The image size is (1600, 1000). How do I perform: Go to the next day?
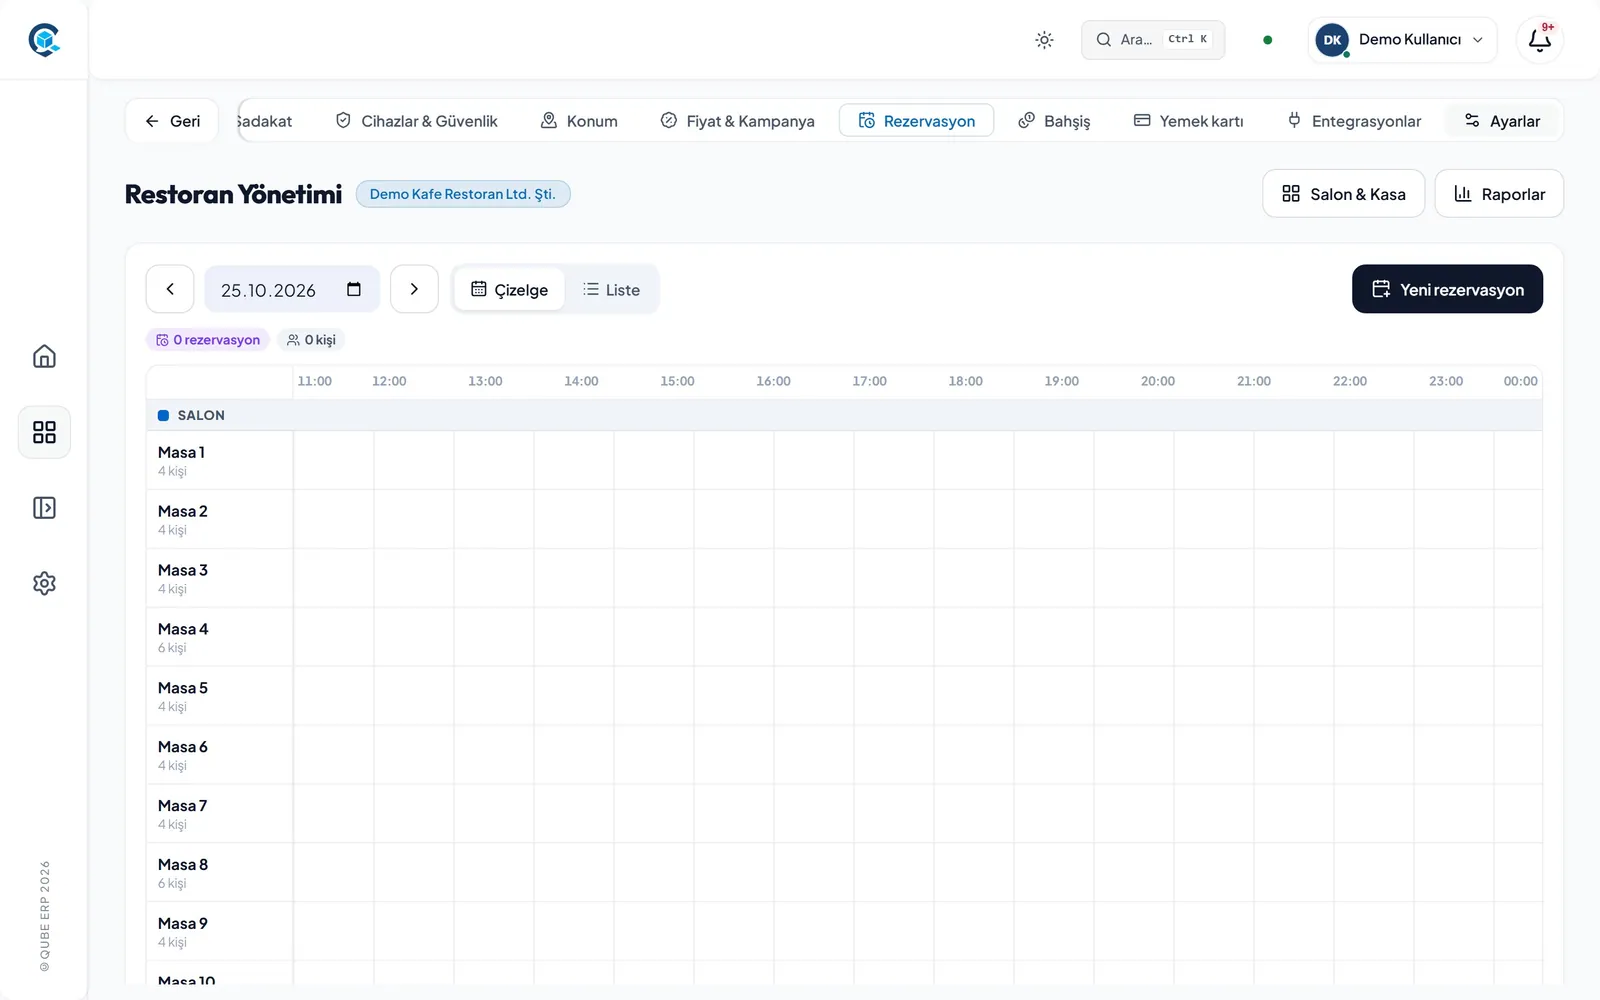[x=414, y=289]
